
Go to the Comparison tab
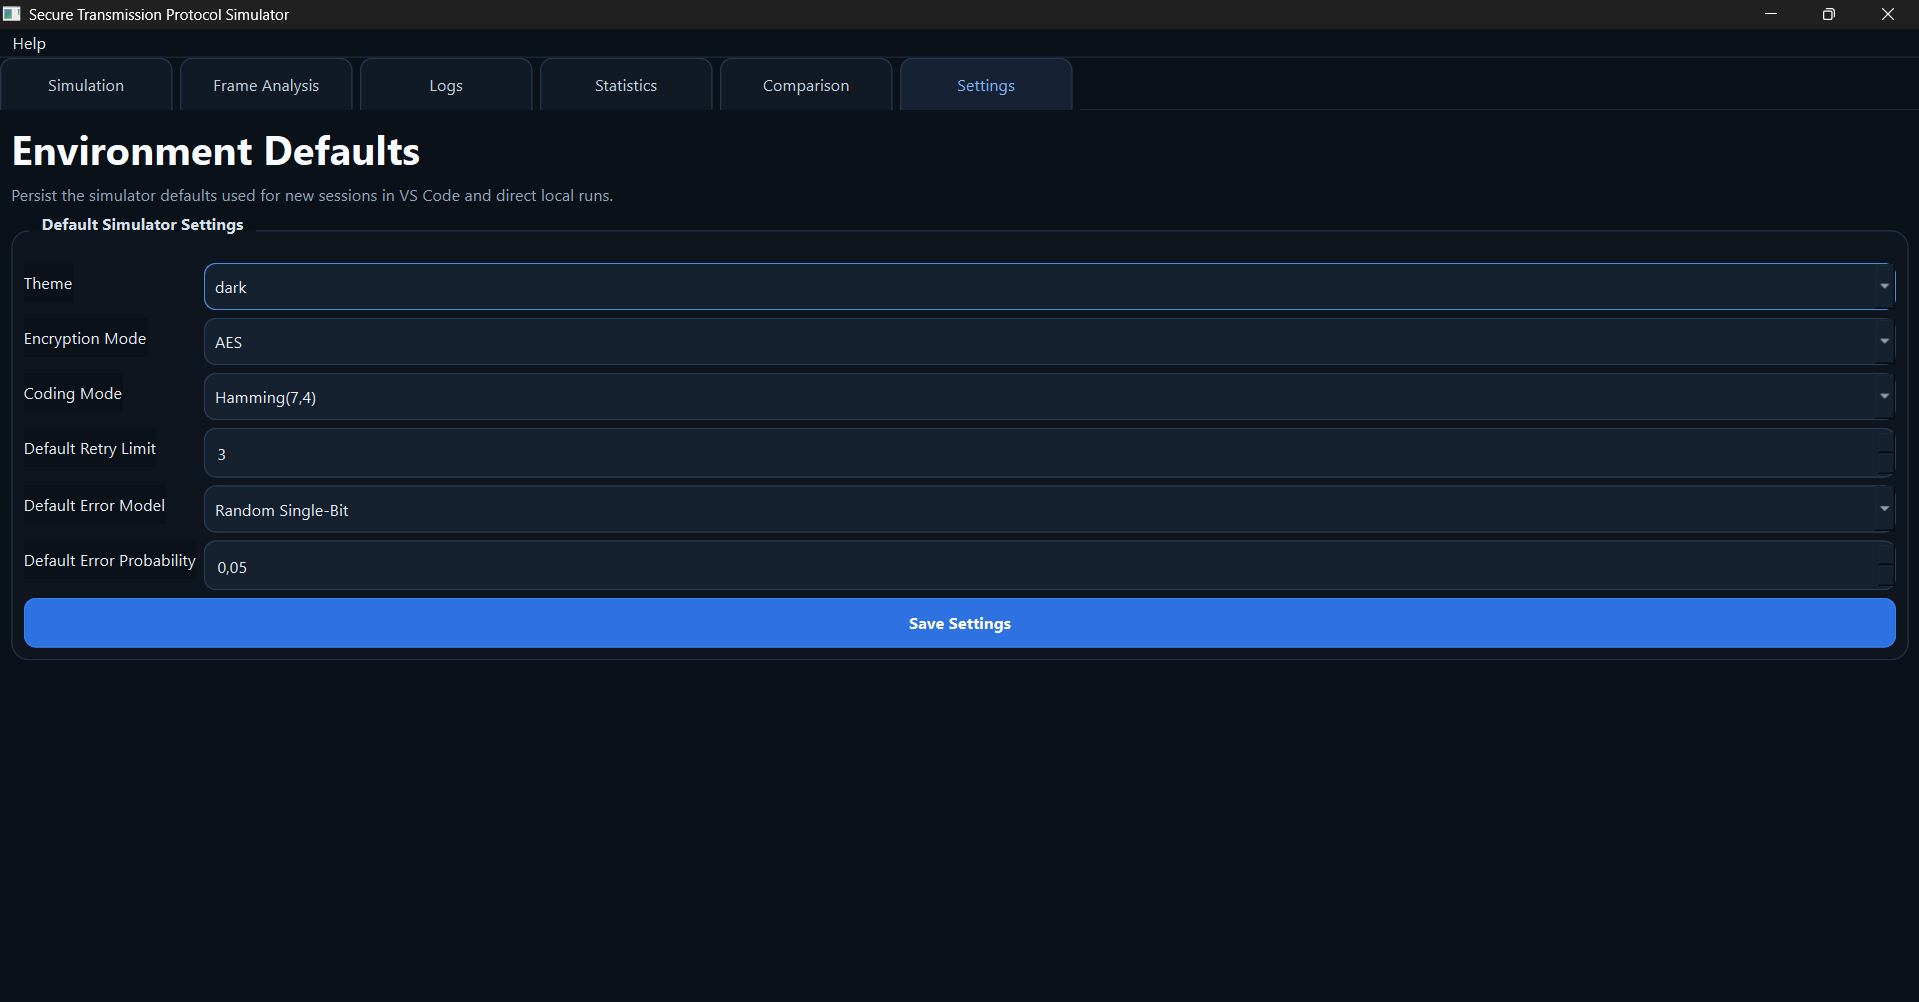[x=806, y=85]
